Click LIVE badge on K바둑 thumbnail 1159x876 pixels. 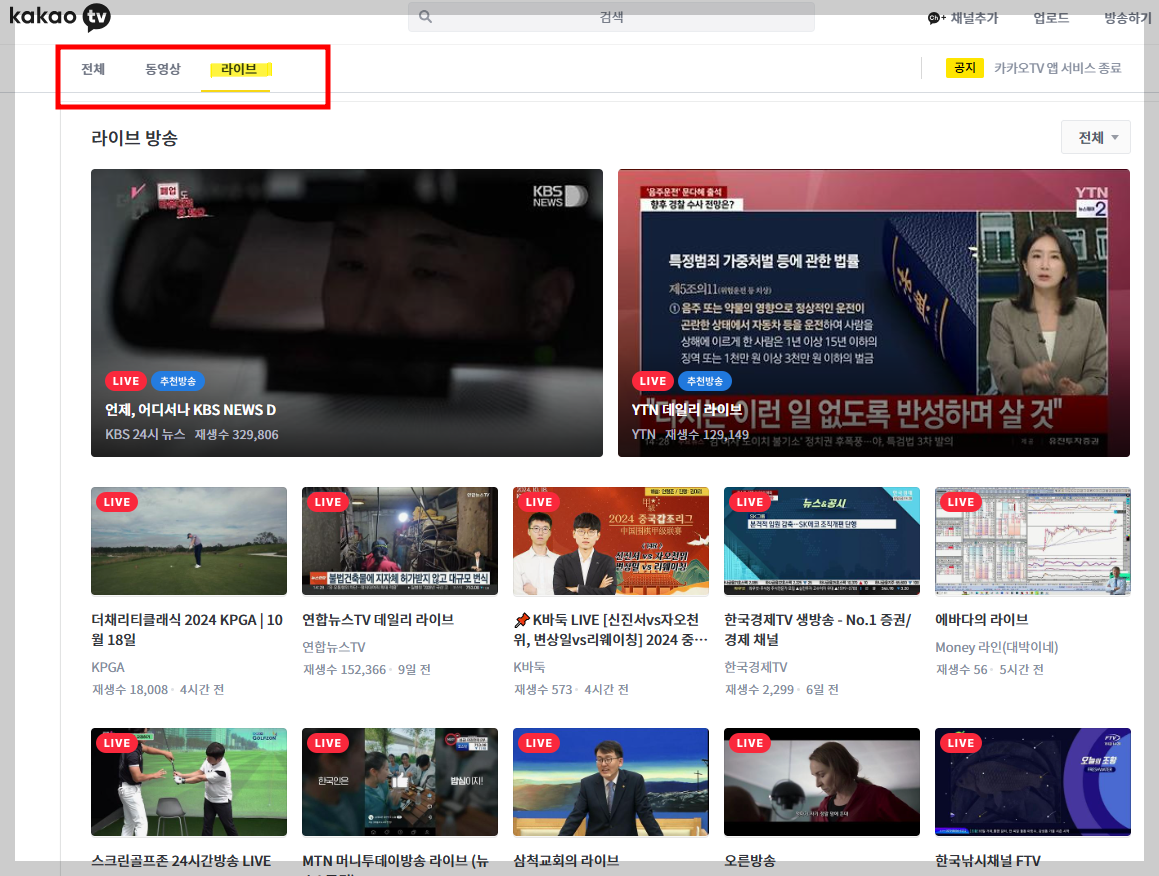coord(539,502)
